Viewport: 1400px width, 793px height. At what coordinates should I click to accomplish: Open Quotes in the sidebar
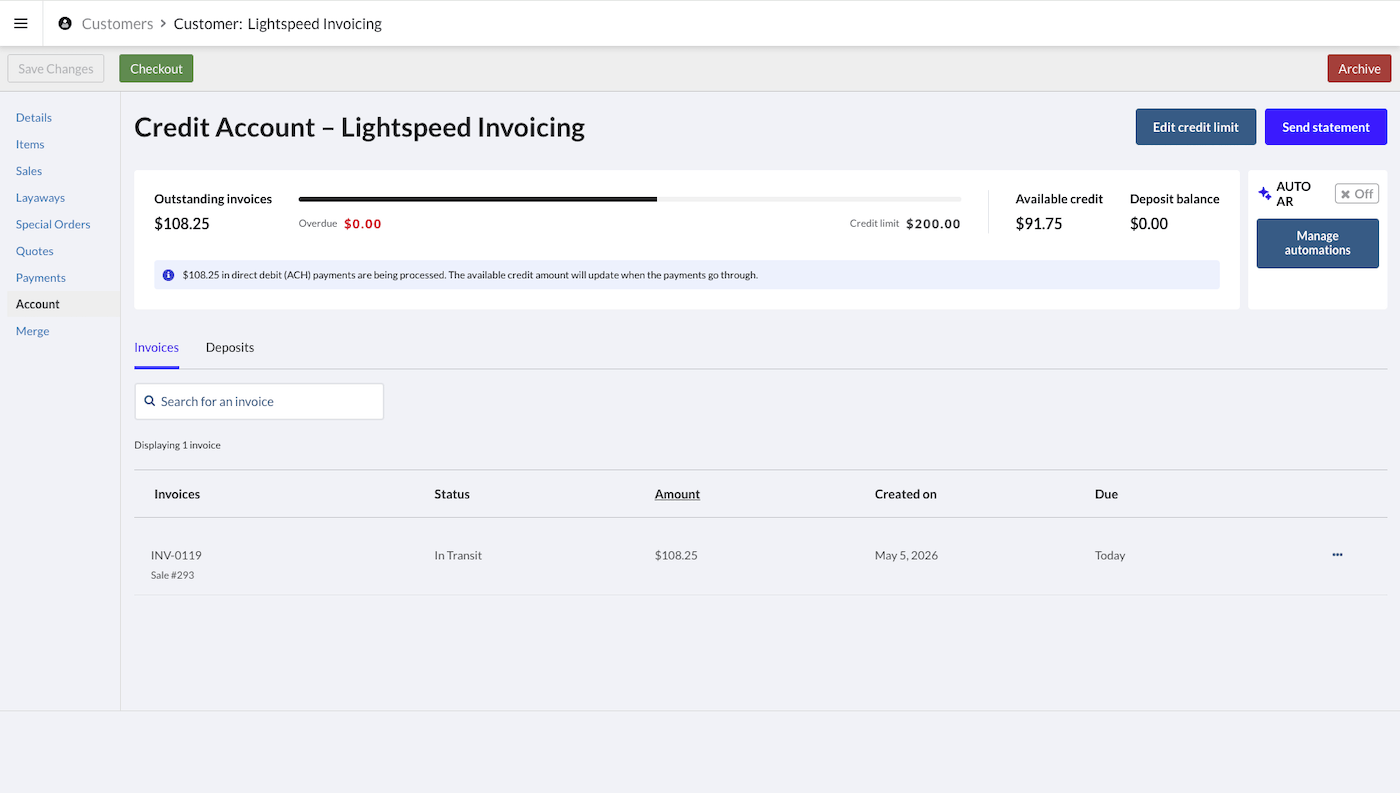[35, 251]
